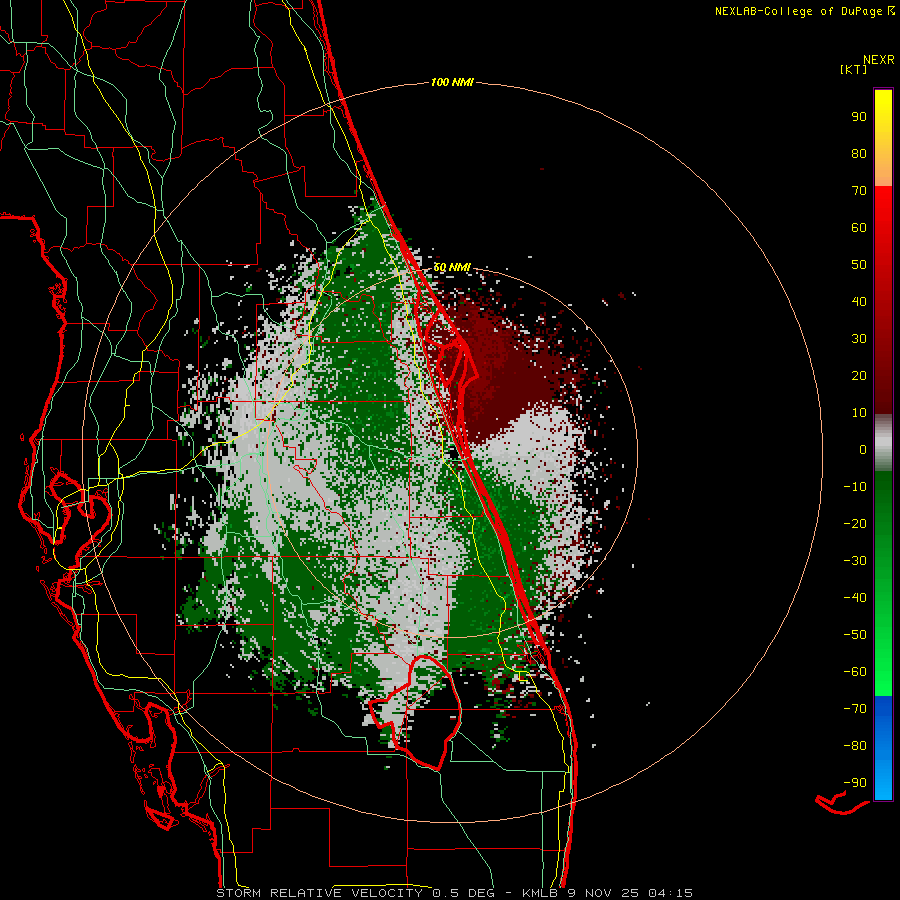Screen dimensions: 900x900
Task: Click the positive 60 scale value
Action: [859, 227]
